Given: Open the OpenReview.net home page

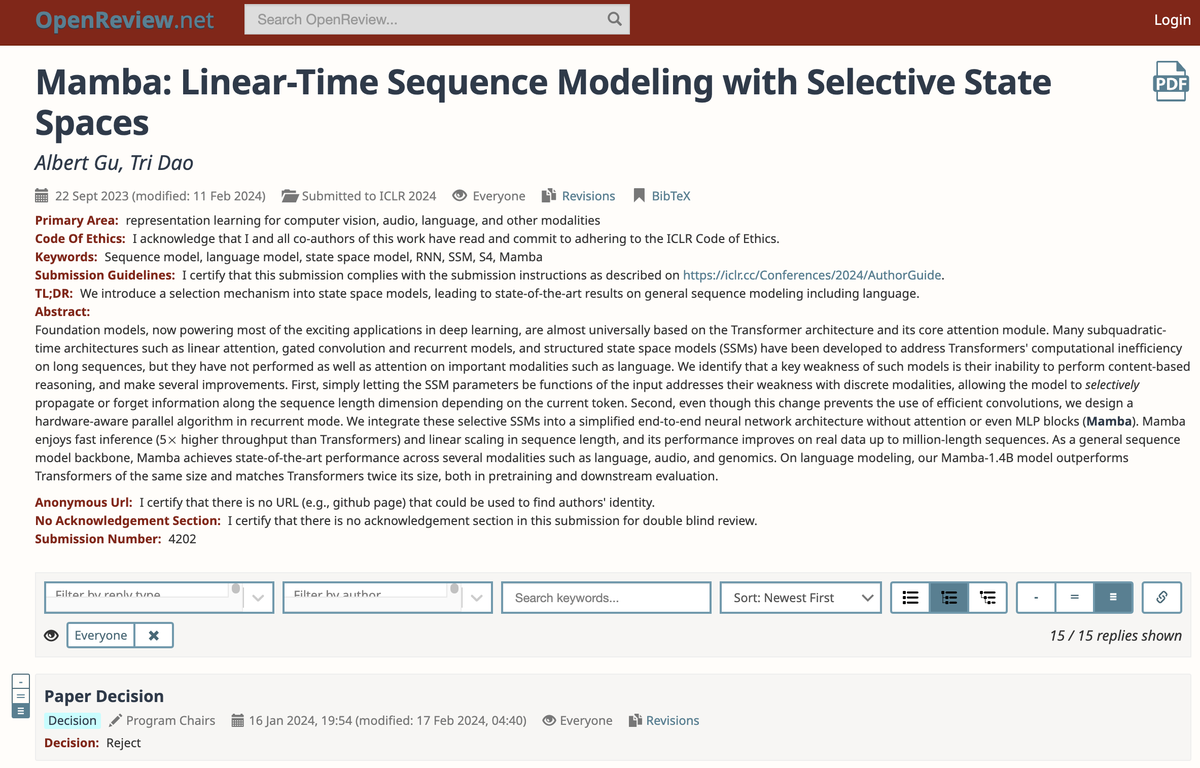Looking at the screenshot, I should (x=124, y=20).
